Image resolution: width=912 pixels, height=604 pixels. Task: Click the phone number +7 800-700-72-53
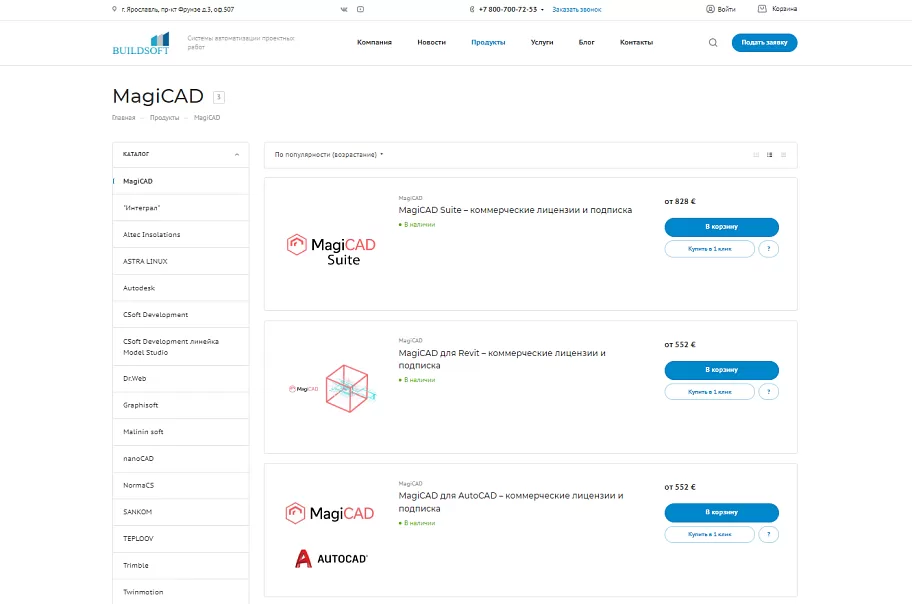(x=508, y=10)
